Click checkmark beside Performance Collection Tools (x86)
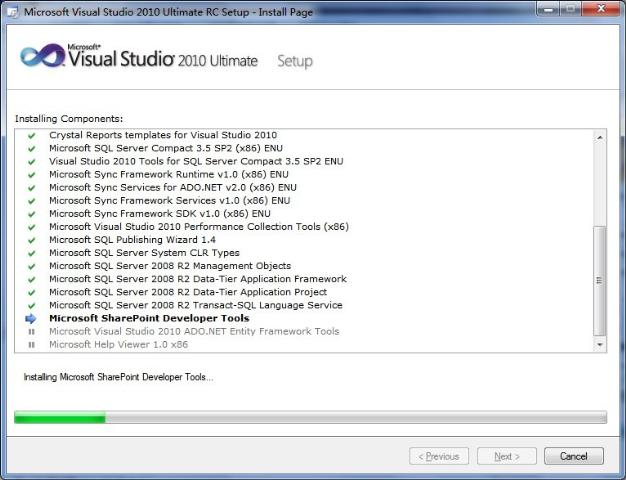 pos(32,227)
